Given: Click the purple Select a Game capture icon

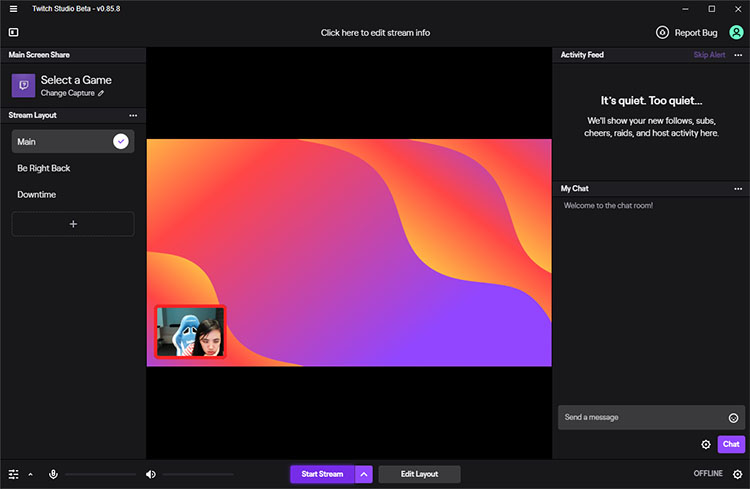Looking at the screenshot, I should [x=23, y=85].
